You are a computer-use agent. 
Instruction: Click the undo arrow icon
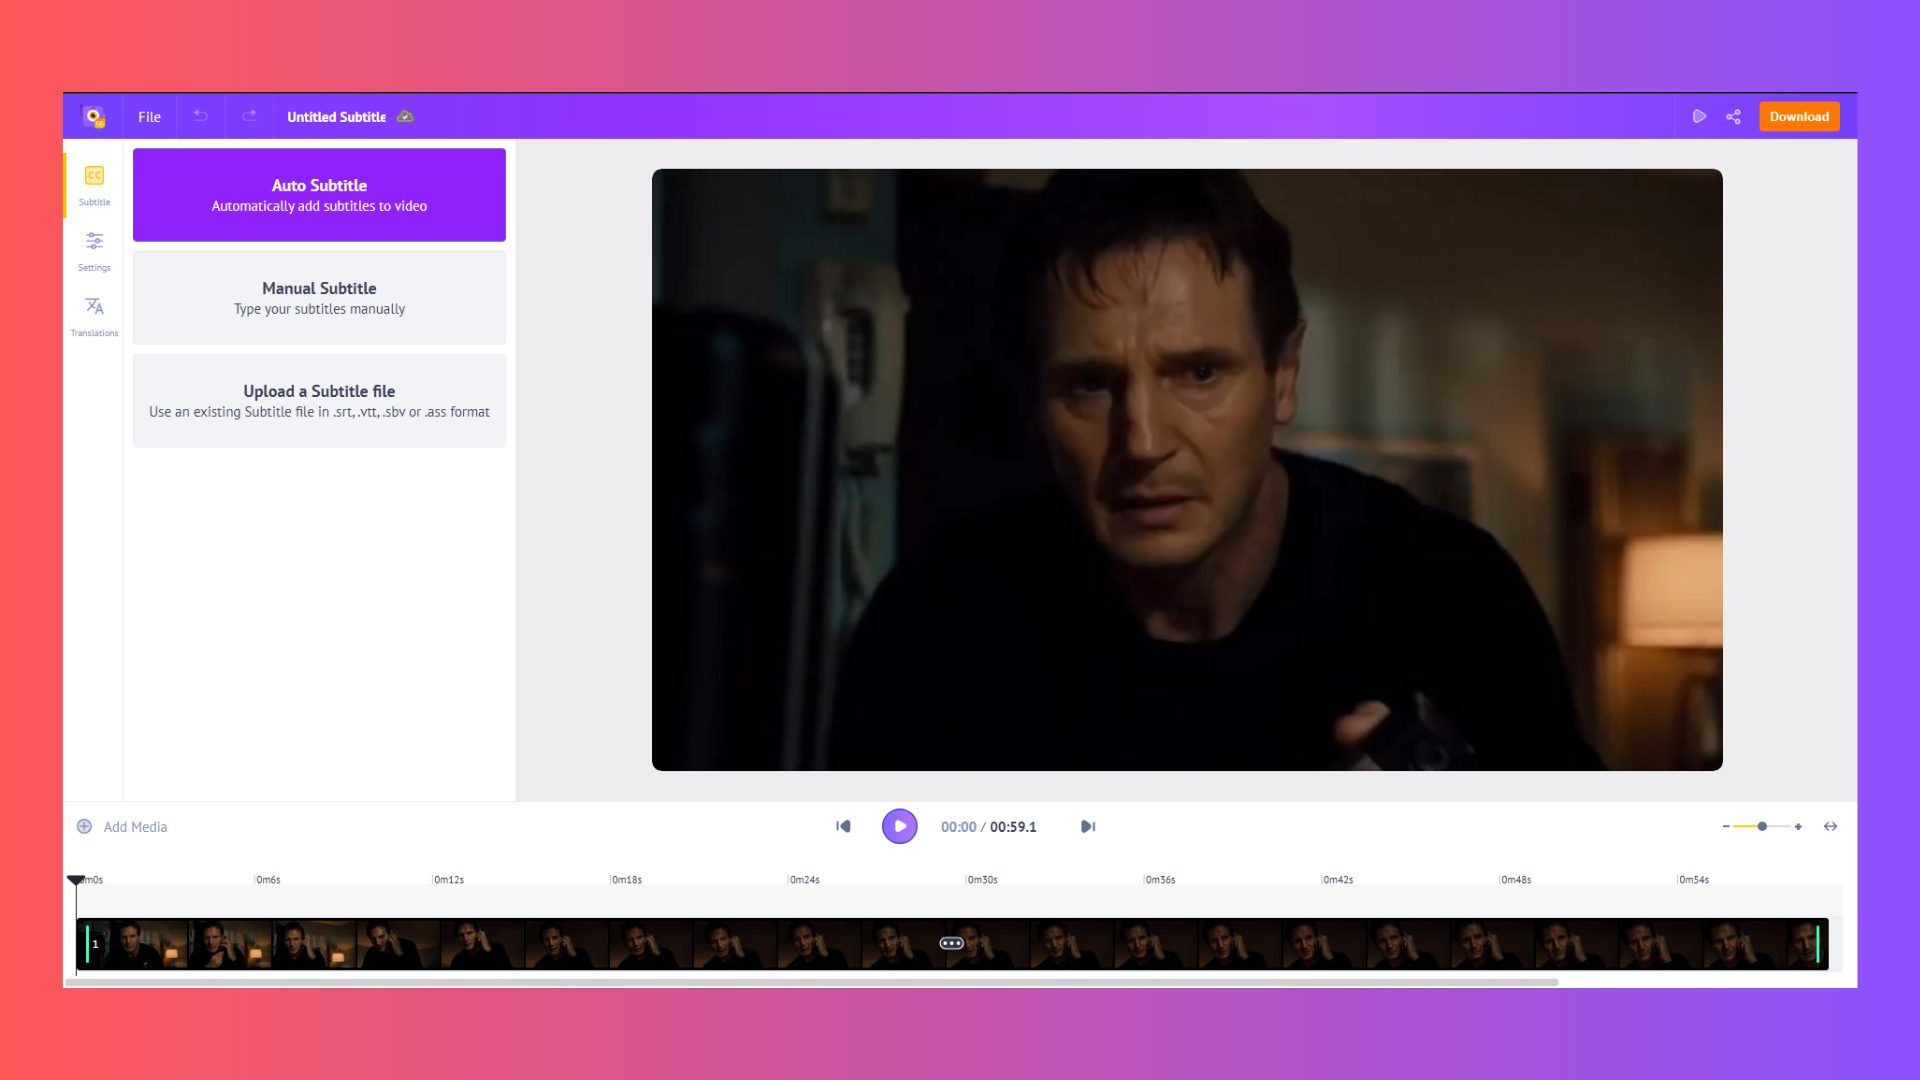point(200,116)
